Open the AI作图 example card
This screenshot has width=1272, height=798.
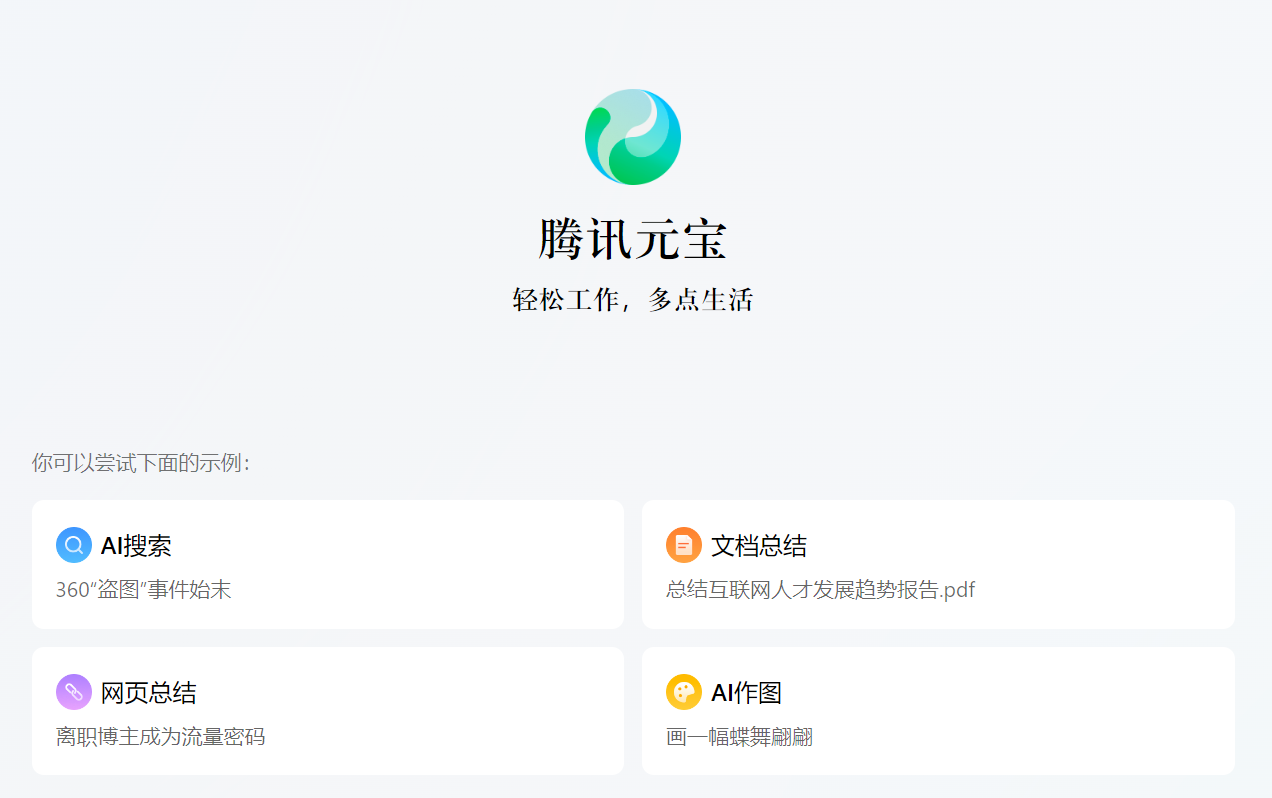(x=938, y=711)
